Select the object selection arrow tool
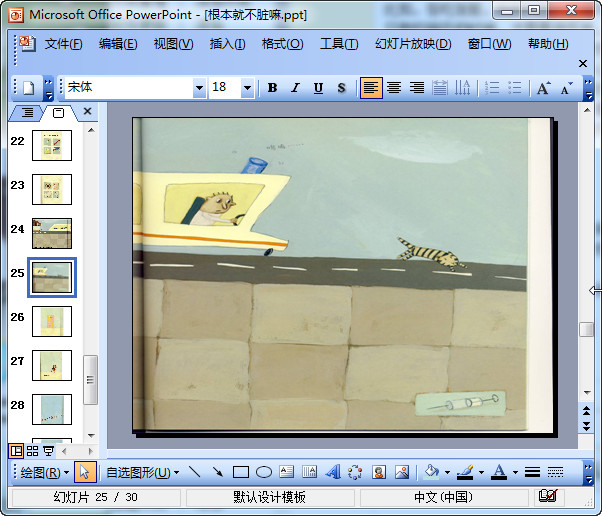 pos(84,472)
